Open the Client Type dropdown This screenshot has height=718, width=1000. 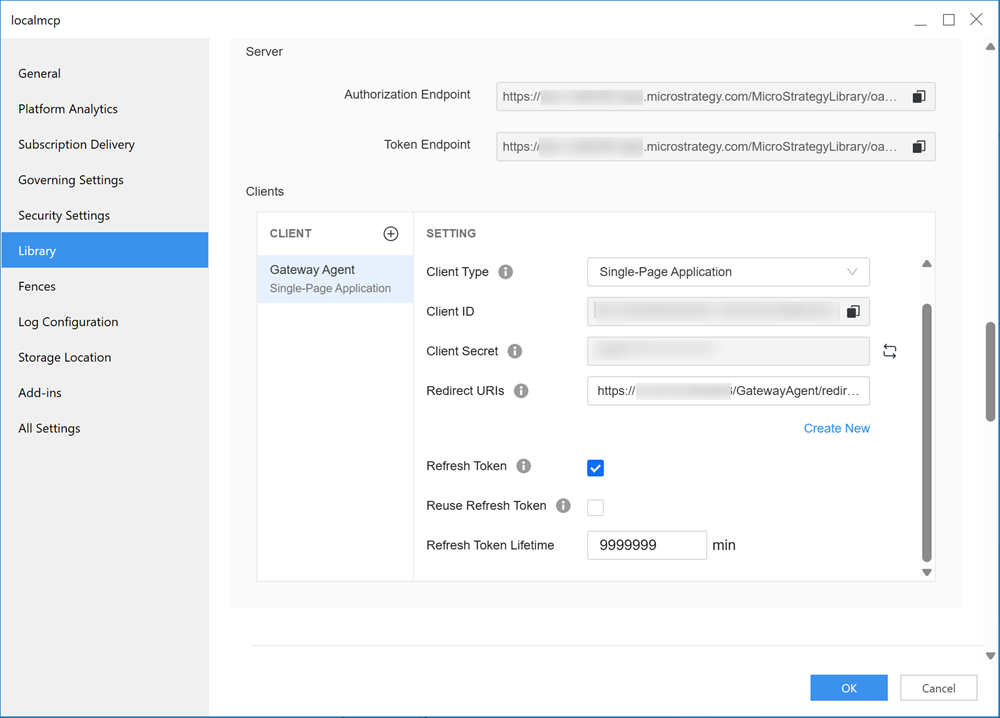(728, 272)
